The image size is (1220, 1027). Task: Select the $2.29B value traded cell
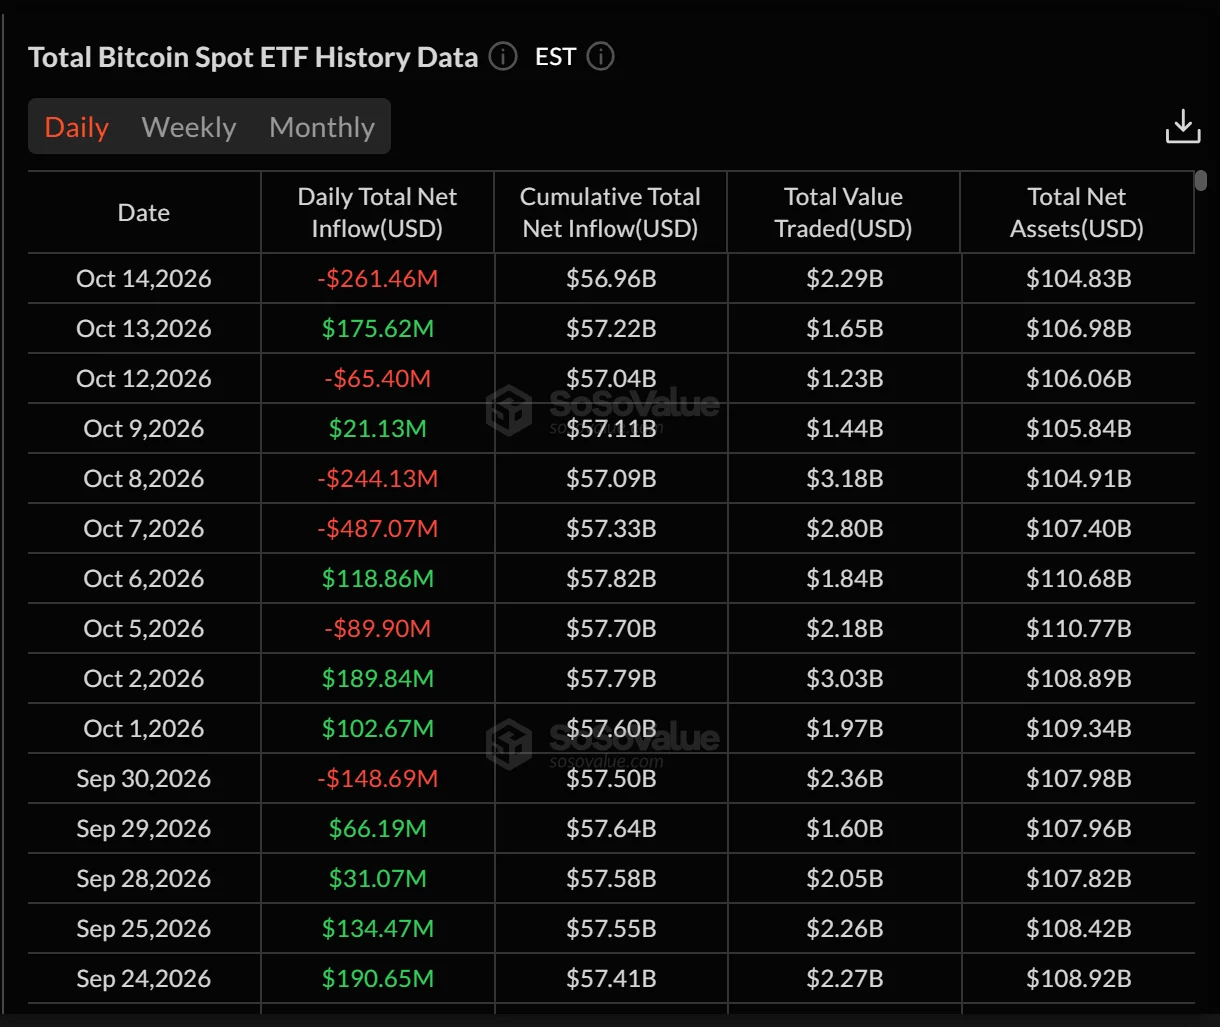pos(844,278)
